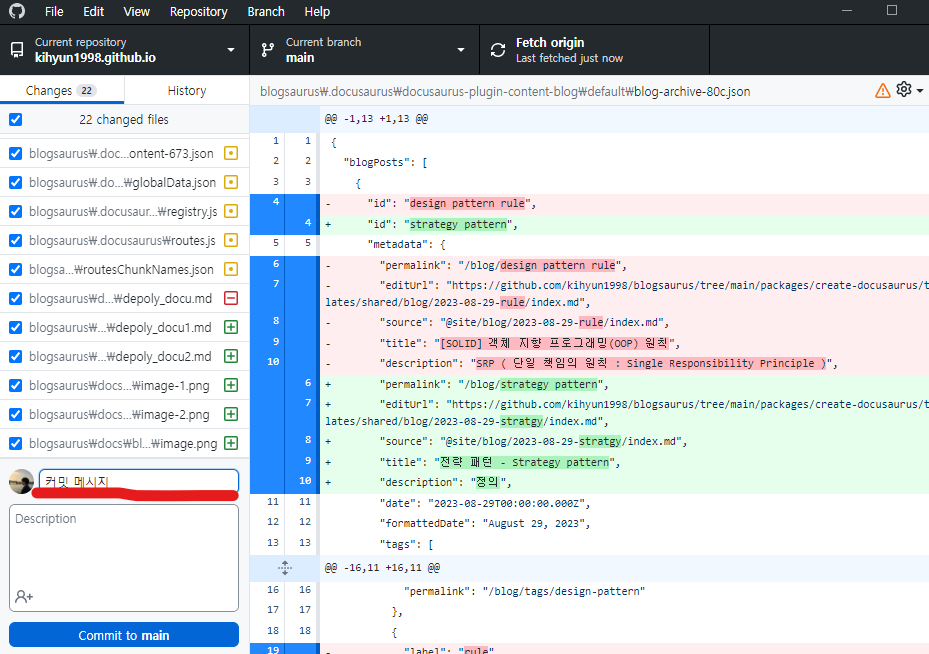Click deleted status icon for depoly_docu.md
Image resolution: width=929 pixels, height=654 pixels.
click(x=231, y=299)
